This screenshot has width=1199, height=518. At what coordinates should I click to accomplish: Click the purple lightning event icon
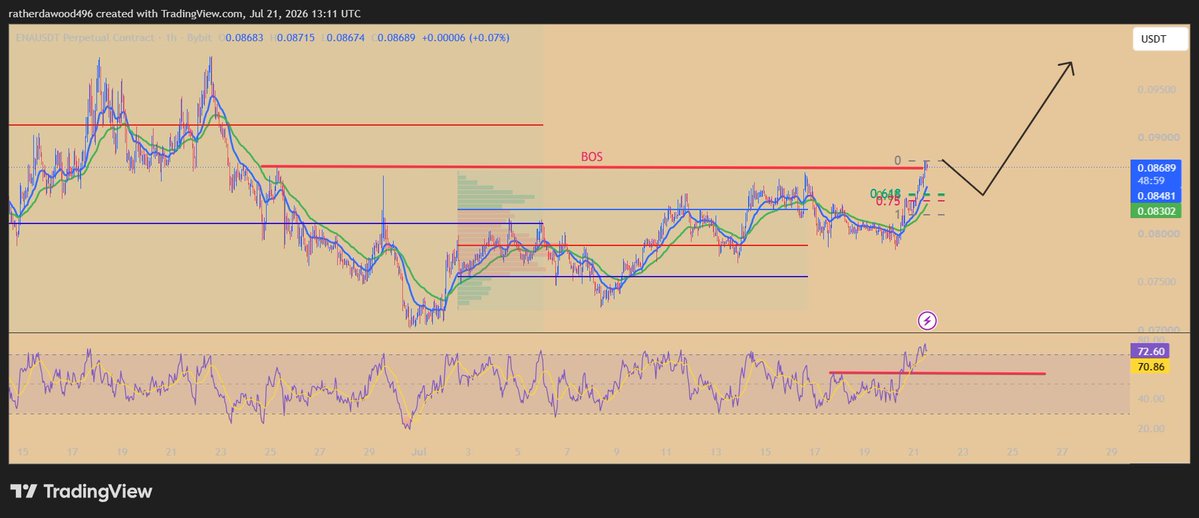(927, 321)
